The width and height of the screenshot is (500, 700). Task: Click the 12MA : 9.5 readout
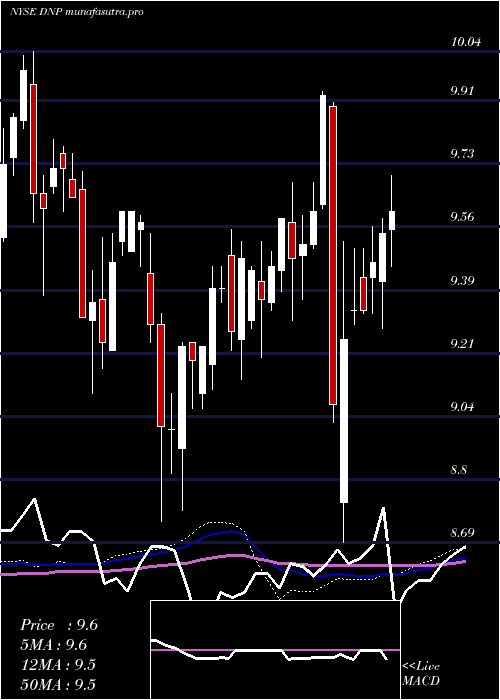click(x=58, y=665)
